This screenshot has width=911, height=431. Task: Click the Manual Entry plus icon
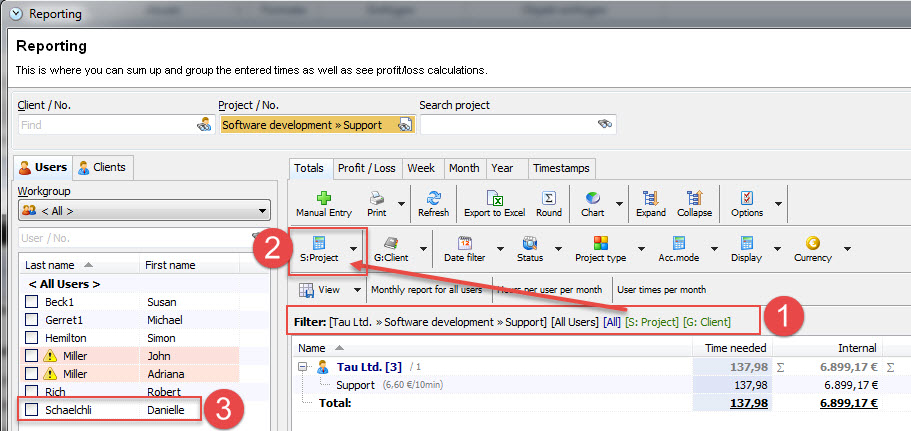coord(323,198)
